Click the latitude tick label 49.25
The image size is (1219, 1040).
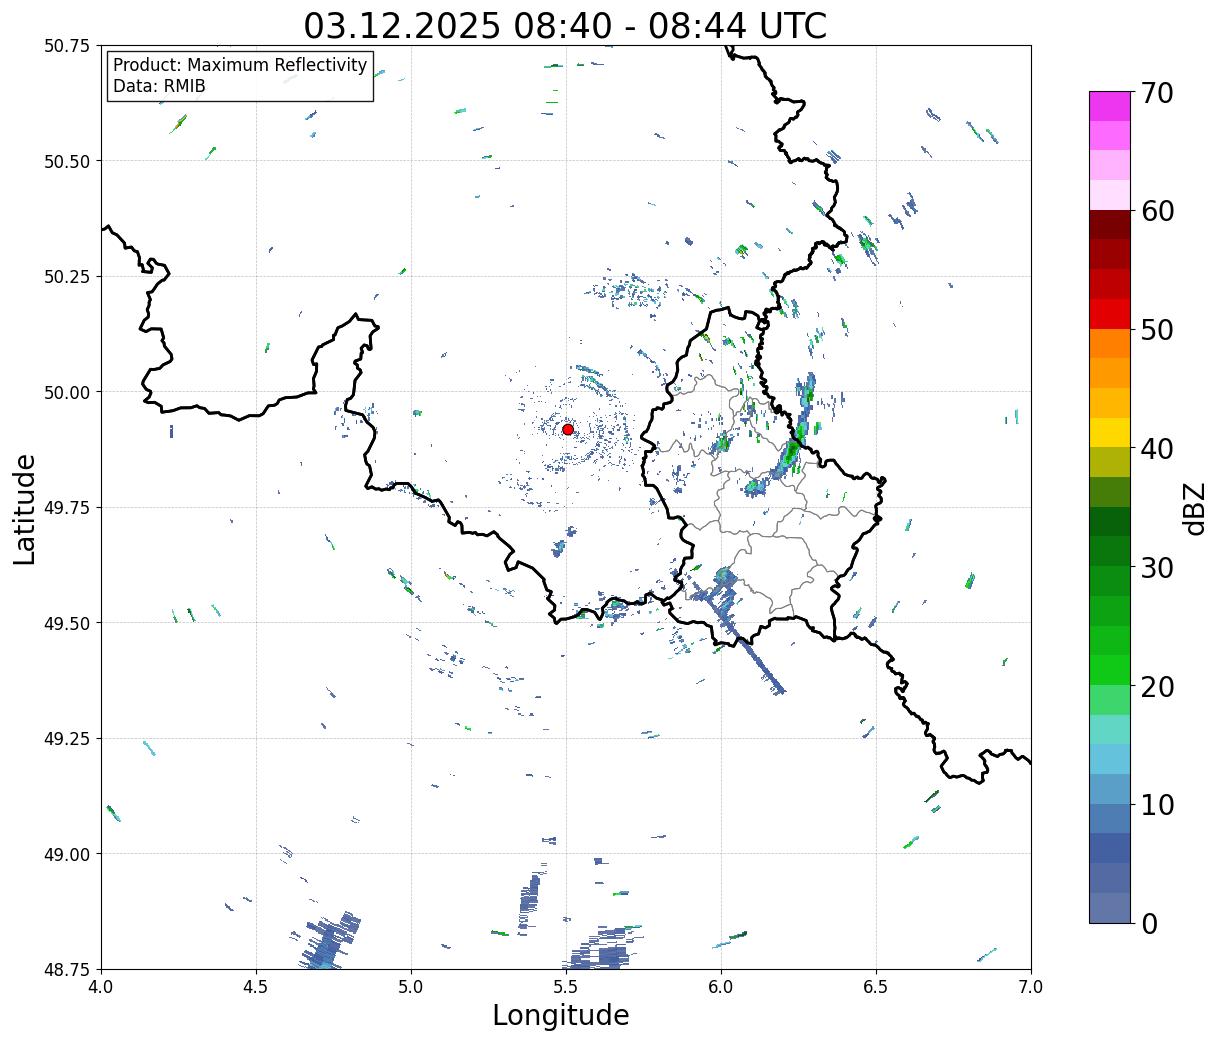[67, 739]
